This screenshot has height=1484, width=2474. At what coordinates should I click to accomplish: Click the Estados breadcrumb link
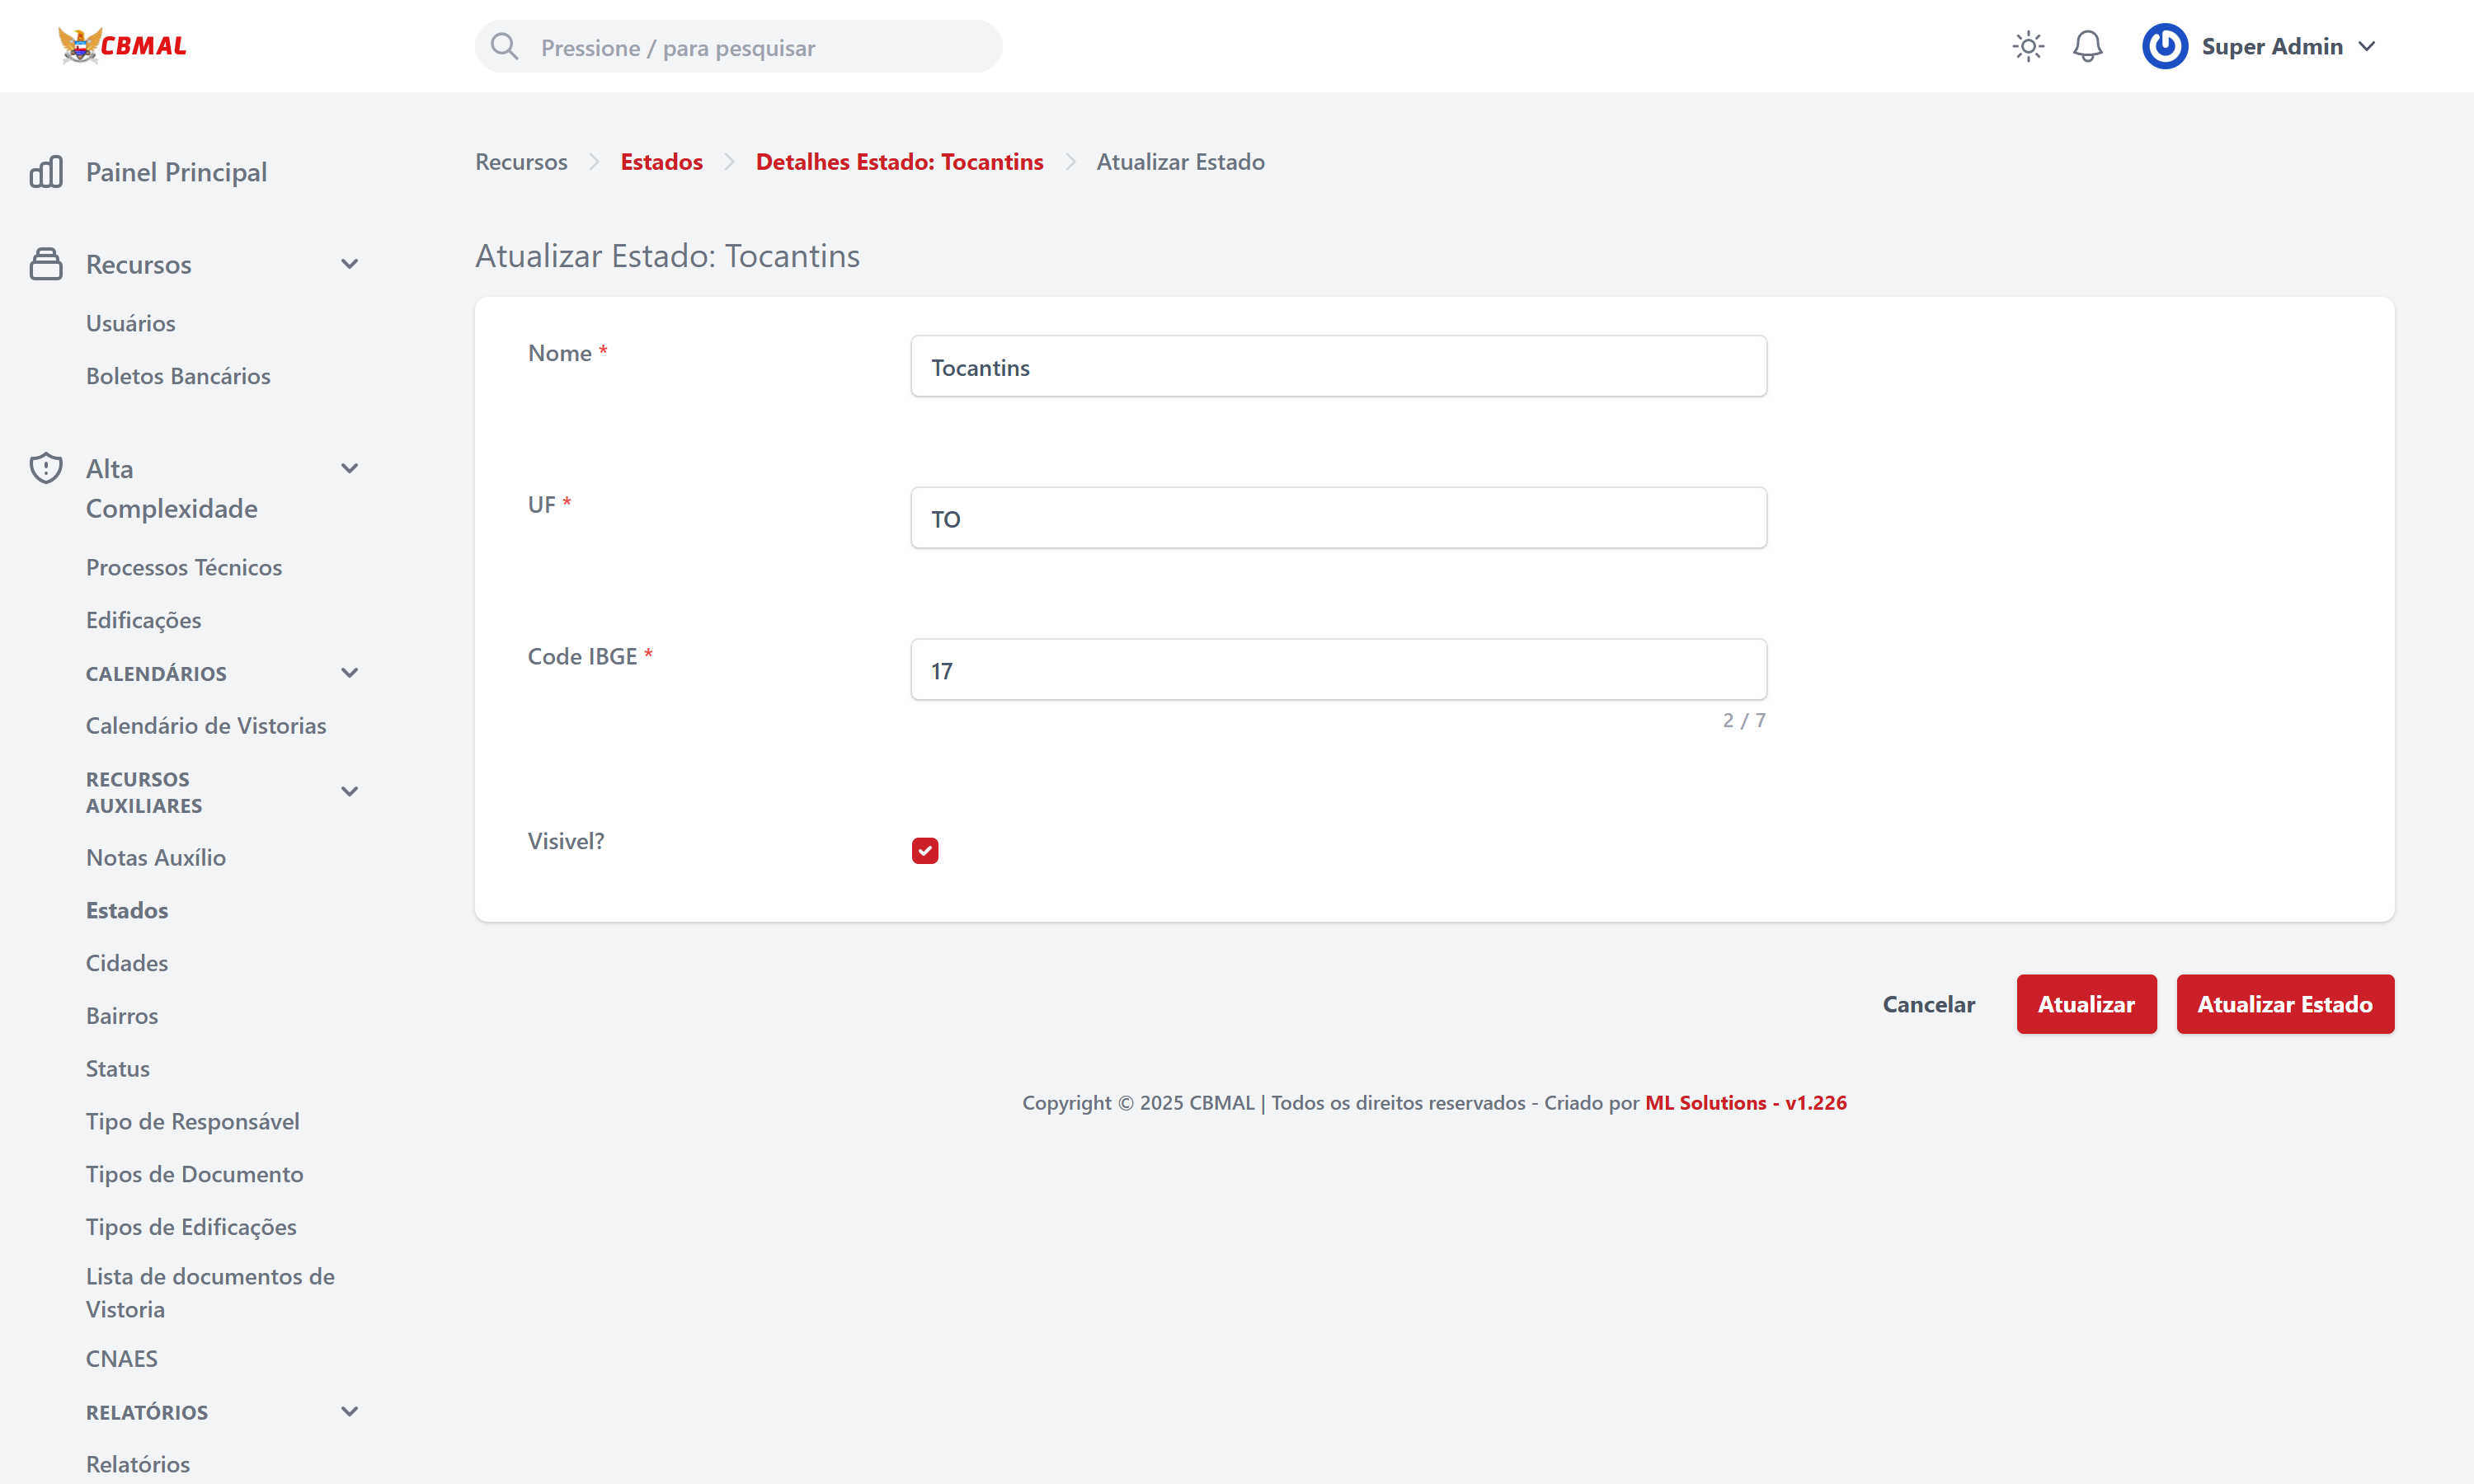point(661,162)
